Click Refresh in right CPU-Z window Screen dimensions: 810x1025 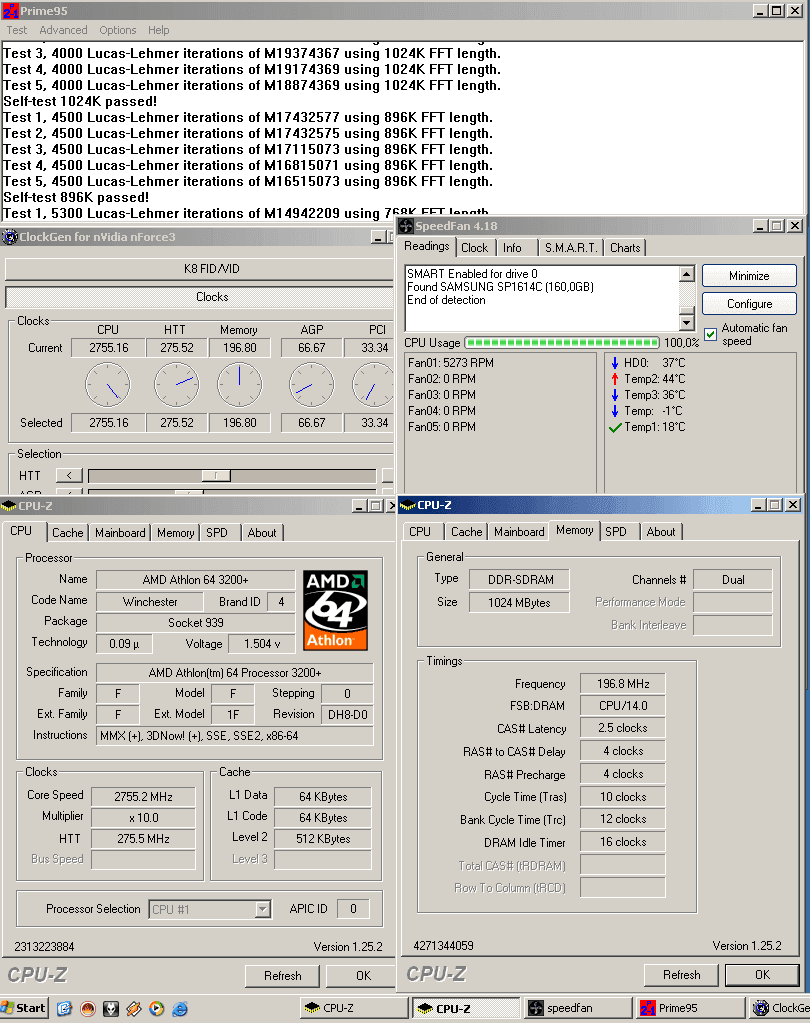pyautogui.click(x=681, y=975)
